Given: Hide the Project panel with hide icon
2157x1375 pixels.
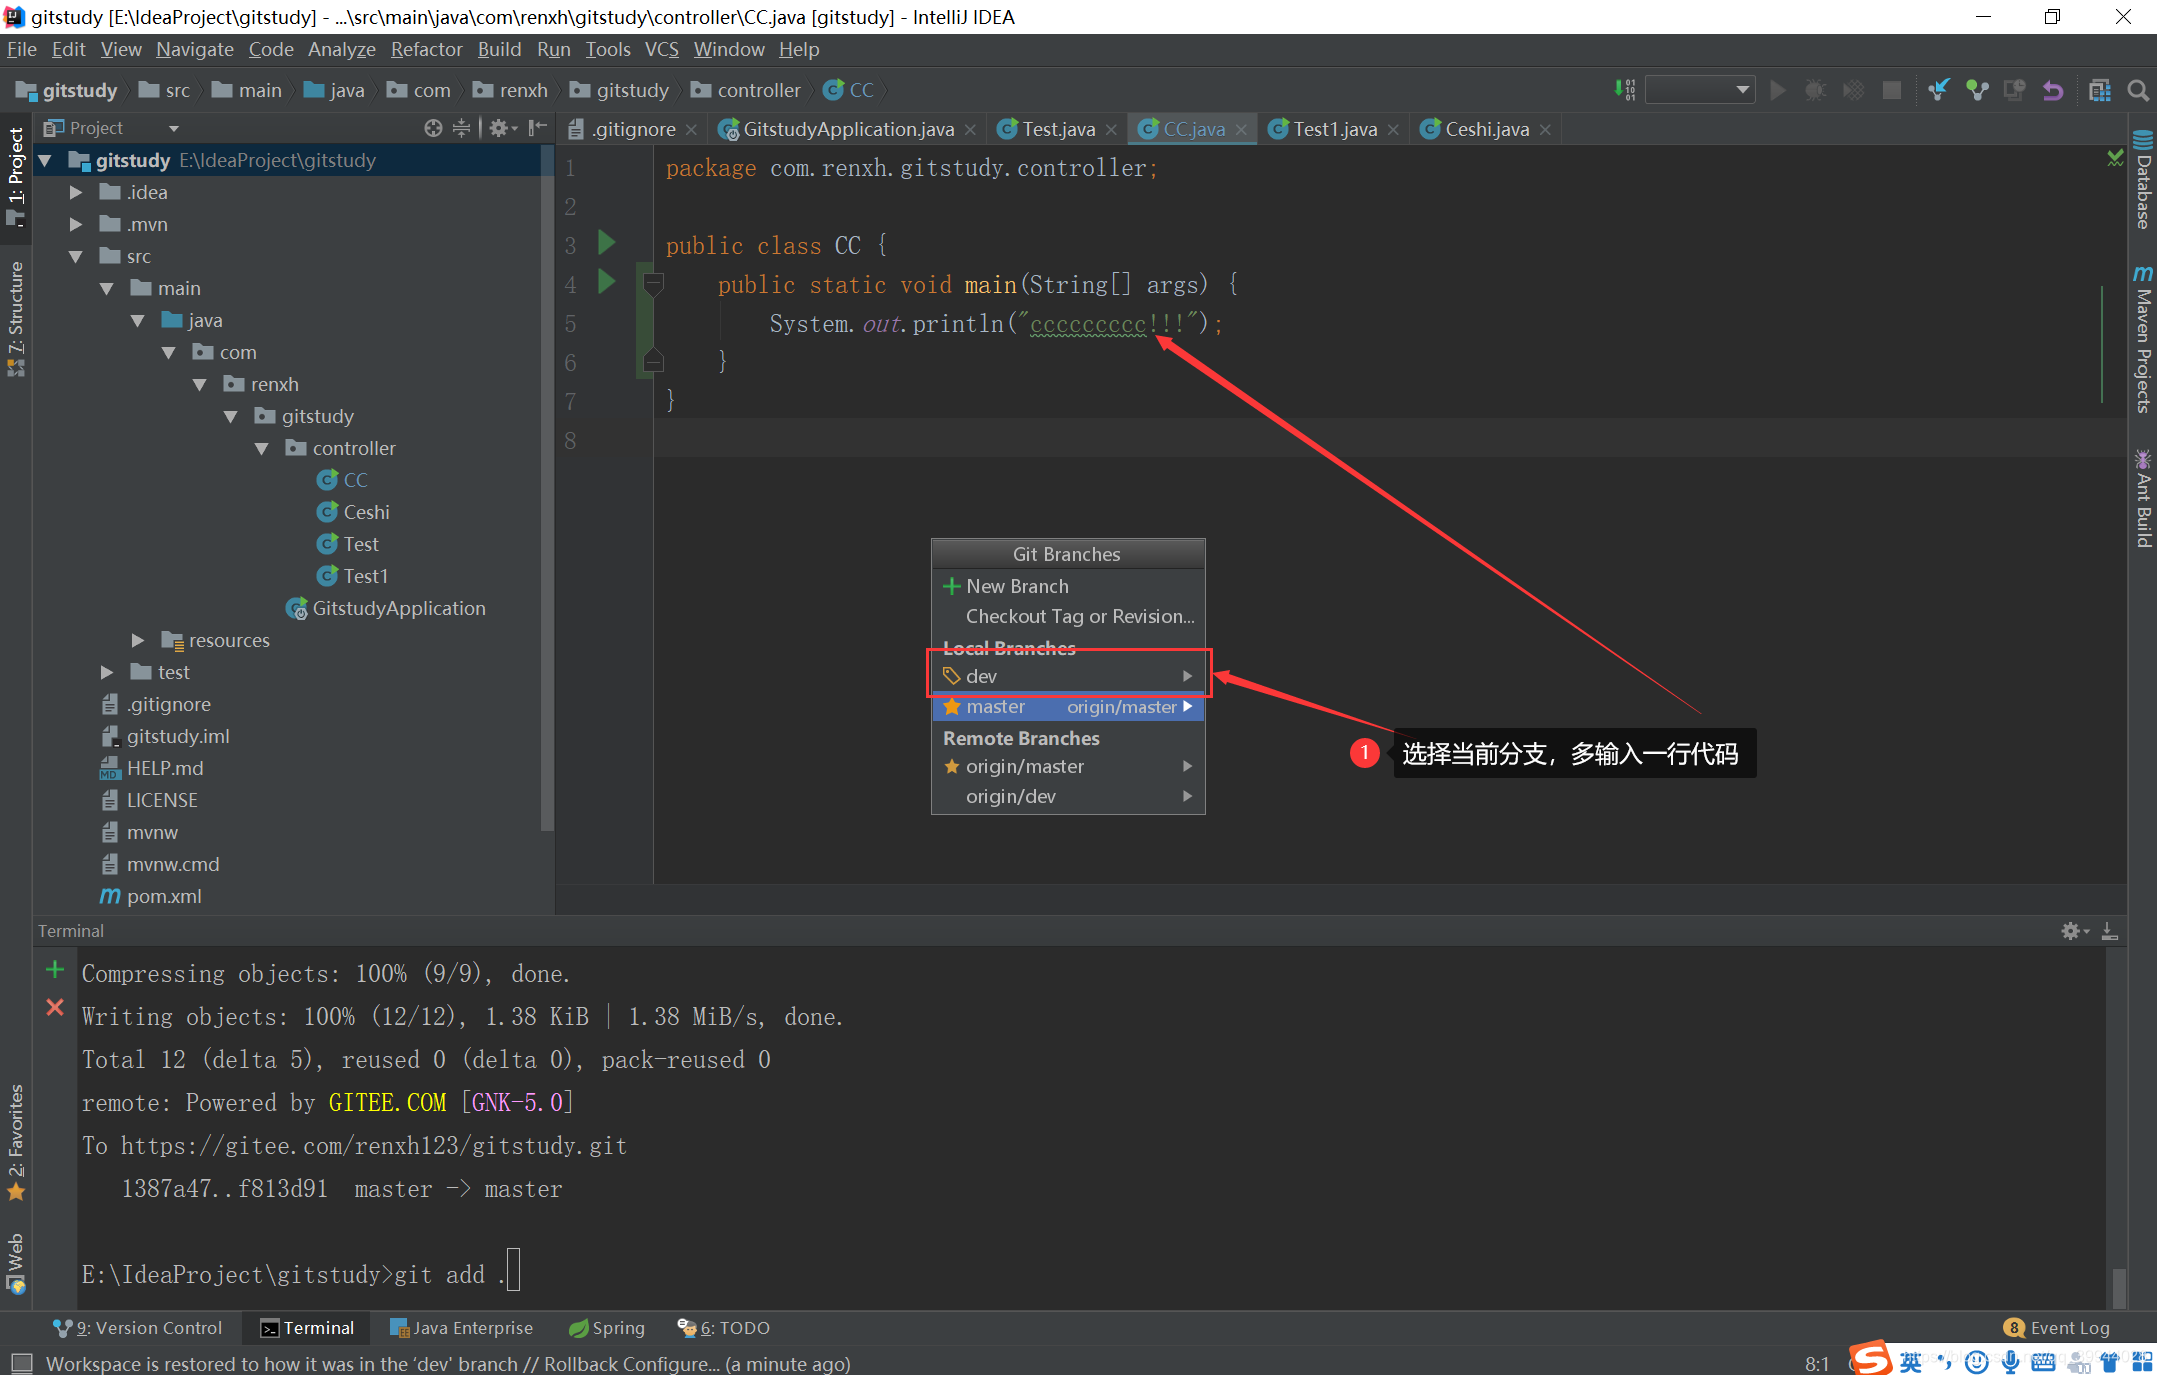Looking at the screenshot, I should 537,128.
